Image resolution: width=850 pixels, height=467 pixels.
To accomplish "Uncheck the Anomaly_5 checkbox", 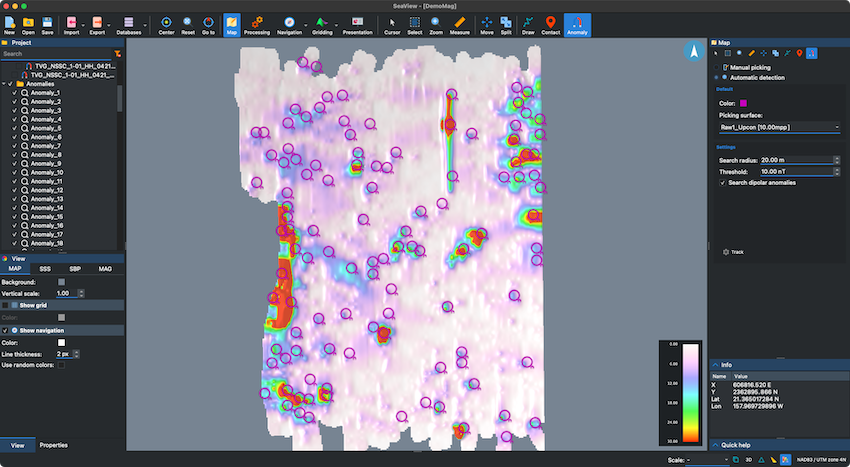I will (15, 128).
